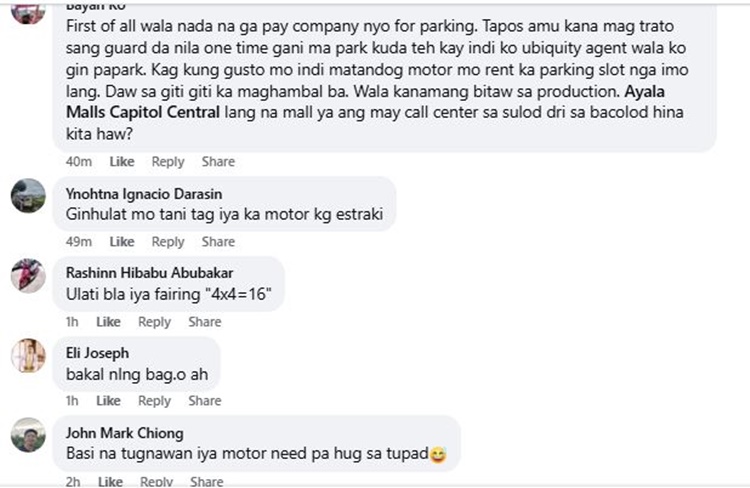The width and height of the screenshot is (750, 488).
Task: Share Eli Joseph's comment
Action: click(x=204, y=401)
